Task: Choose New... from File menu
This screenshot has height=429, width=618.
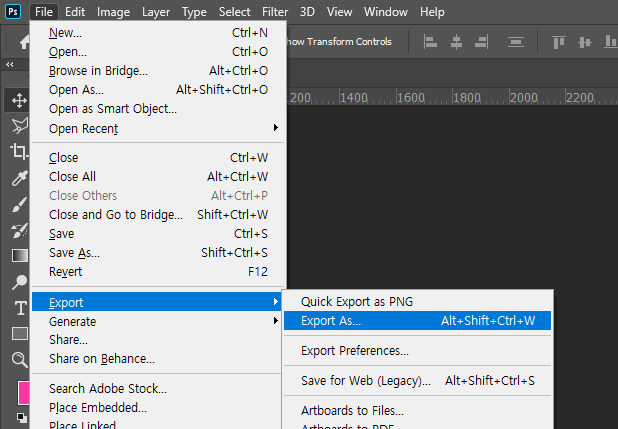Action: coord(158,33)
